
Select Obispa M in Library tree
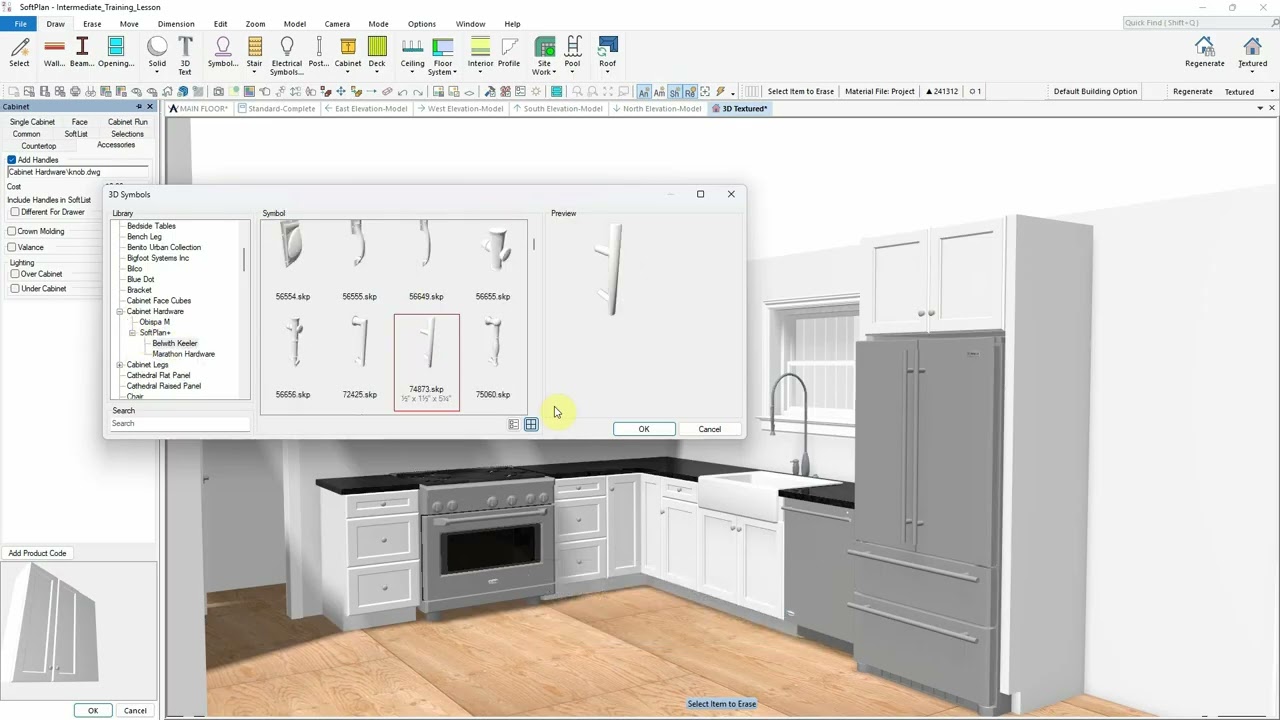[154, 322]
